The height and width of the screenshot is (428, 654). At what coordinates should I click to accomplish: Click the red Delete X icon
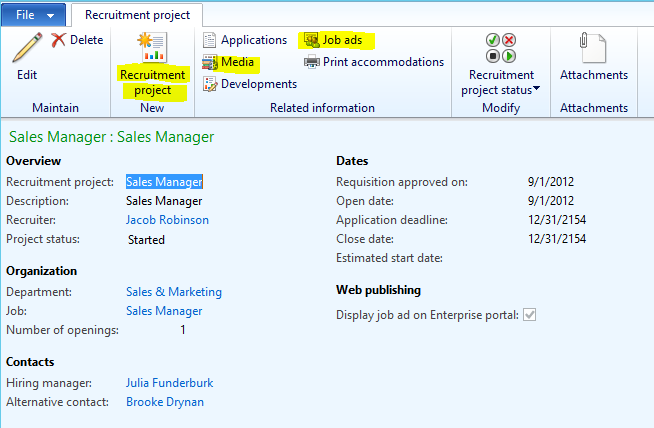tap(59, 40)
